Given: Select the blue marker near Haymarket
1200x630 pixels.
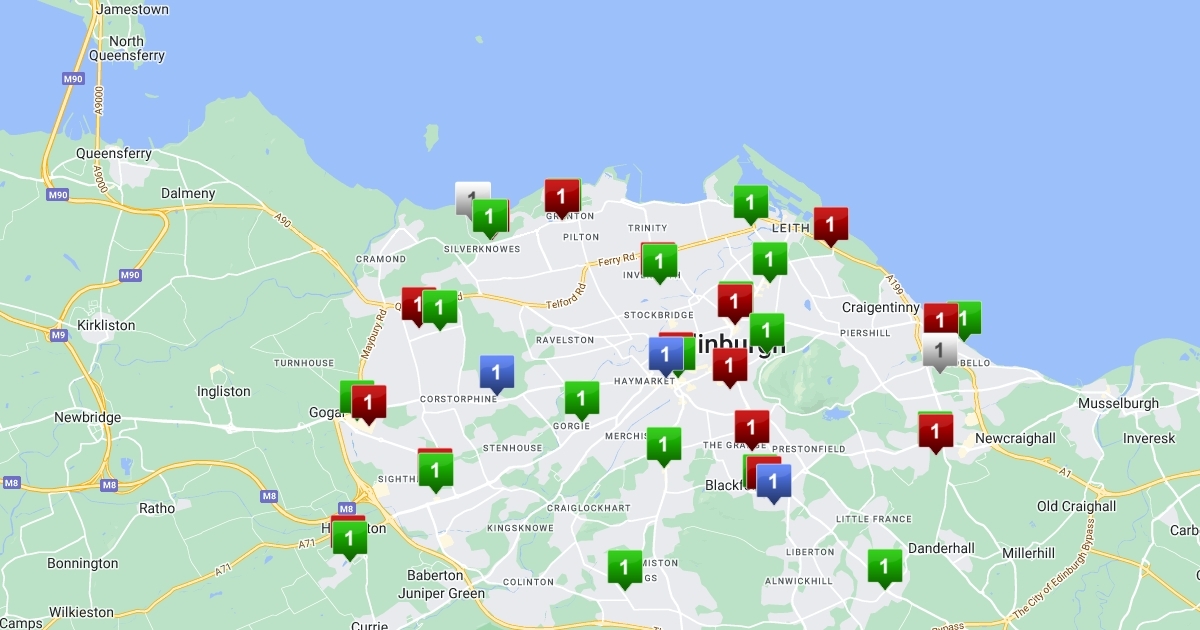Looking at the screenshot, I should click(665, 354).
